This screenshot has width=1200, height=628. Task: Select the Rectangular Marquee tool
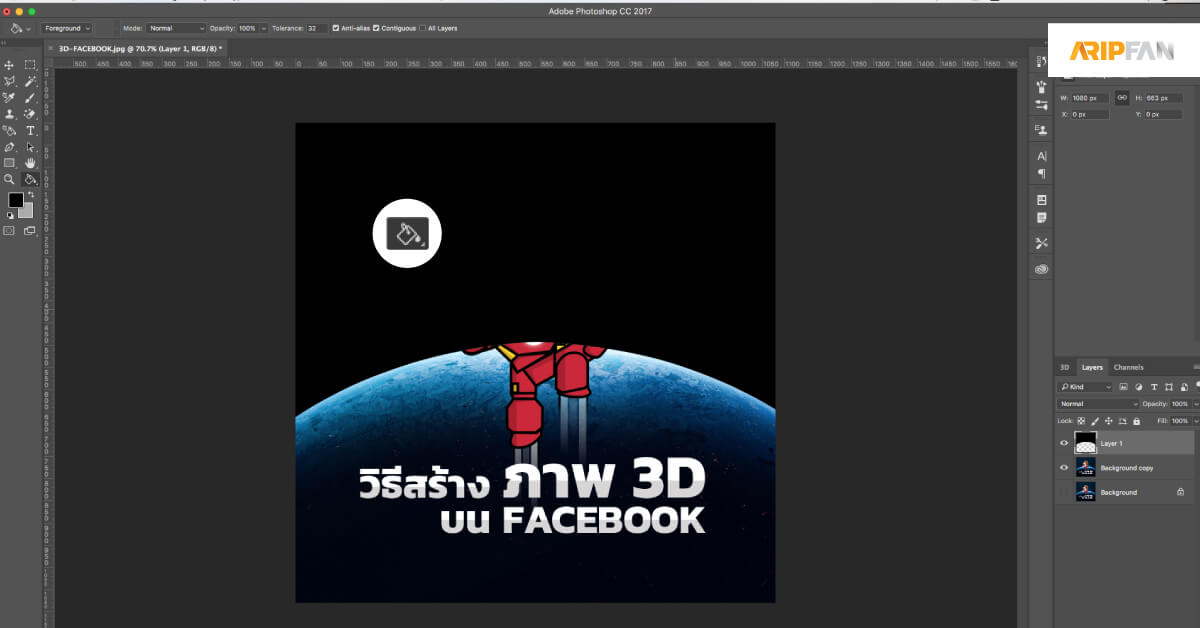[30, 65]
